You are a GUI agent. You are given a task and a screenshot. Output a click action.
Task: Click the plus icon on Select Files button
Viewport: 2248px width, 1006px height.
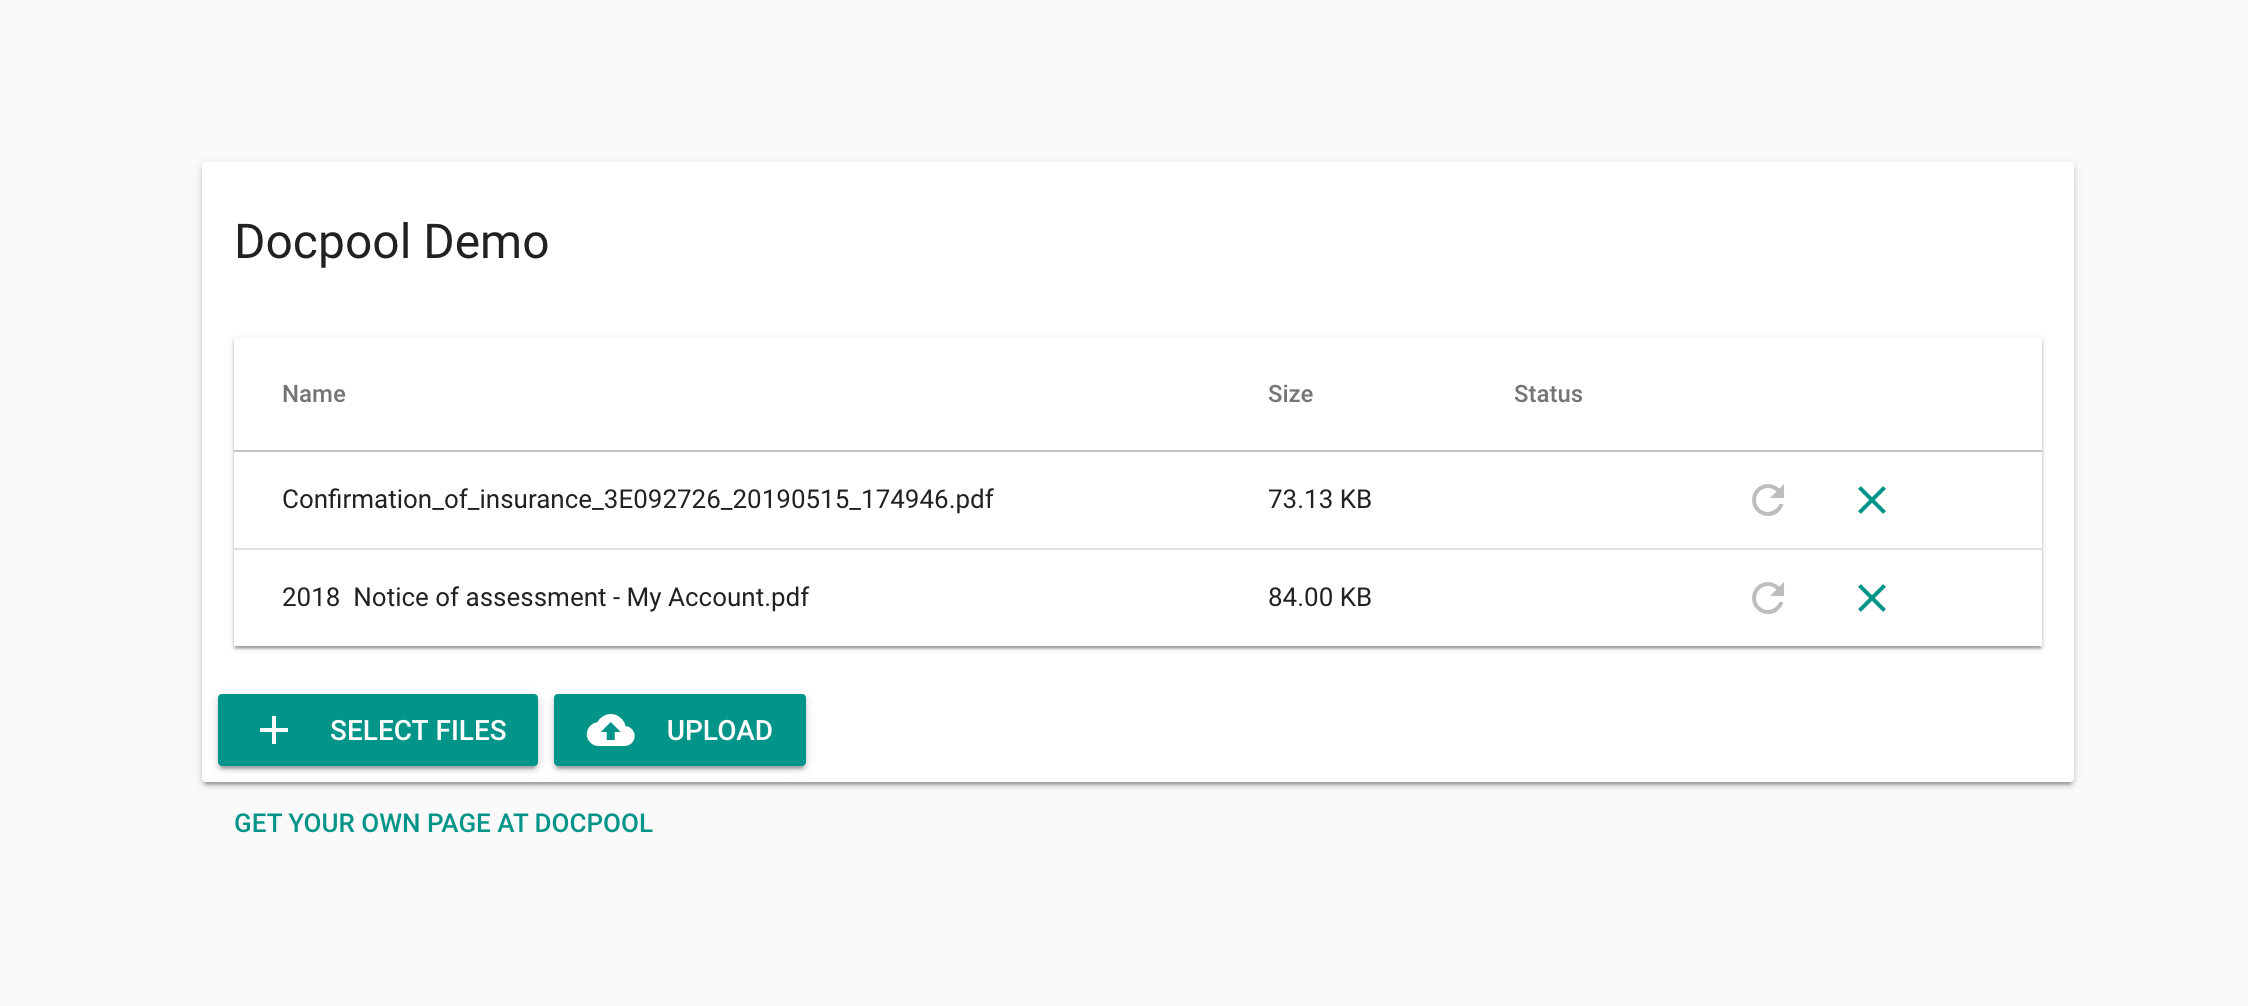tap(273, 730)
